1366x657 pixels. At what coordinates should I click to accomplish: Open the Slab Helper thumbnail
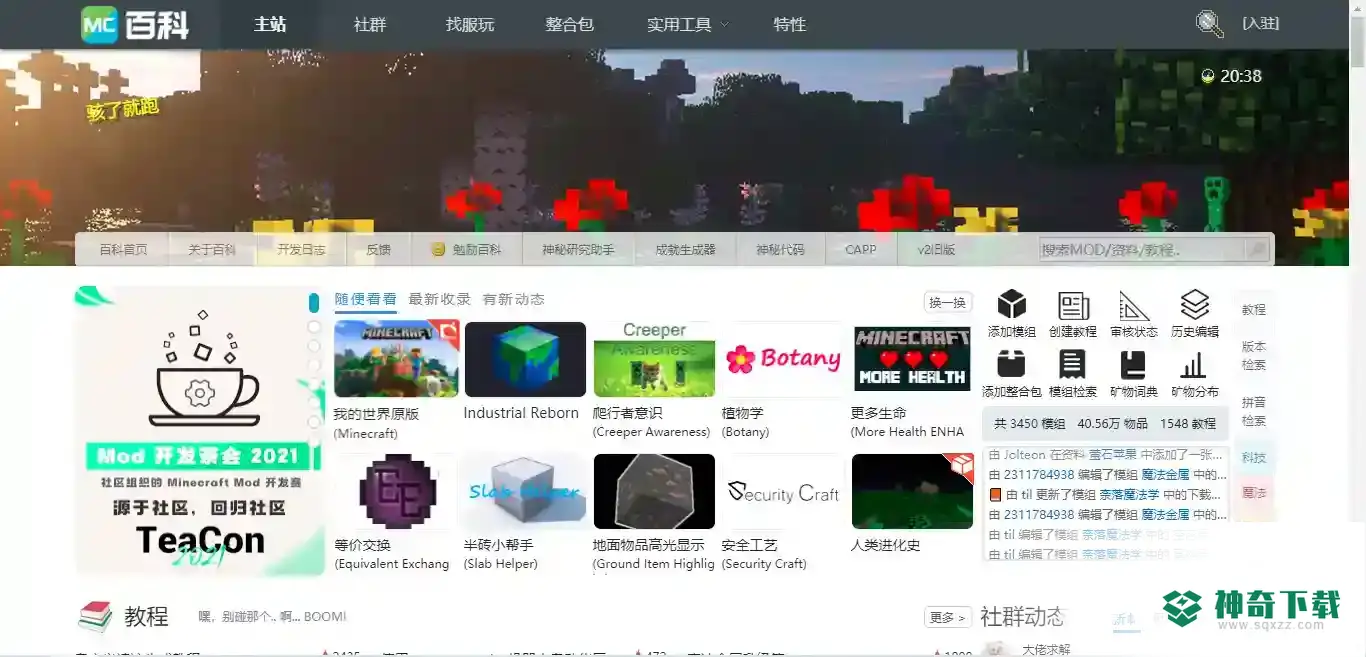525,491
